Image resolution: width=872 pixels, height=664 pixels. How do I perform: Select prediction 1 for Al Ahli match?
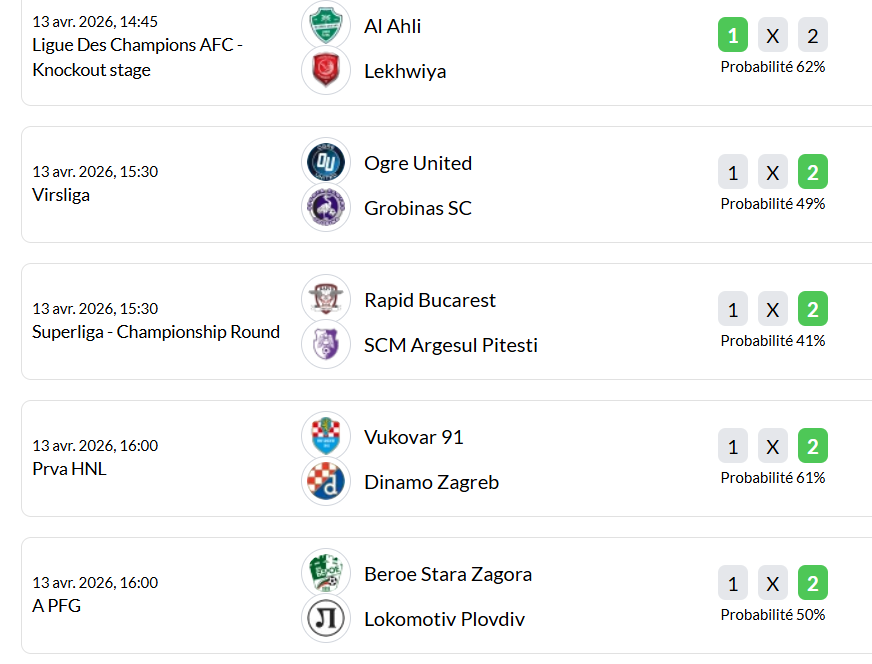[733, 36]
